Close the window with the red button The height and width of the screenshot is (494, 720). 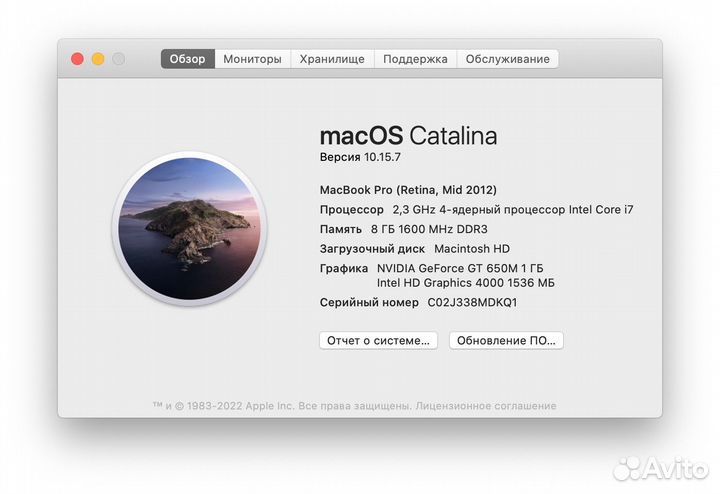tap(77, 59)
